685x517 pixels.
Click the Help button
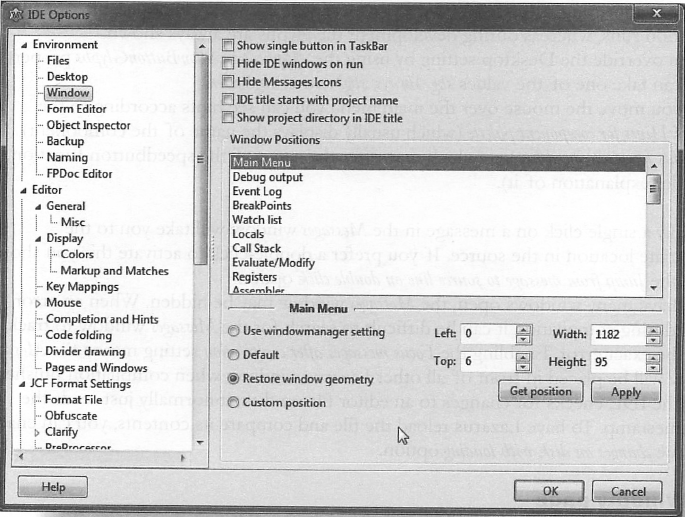coord(54,487)
